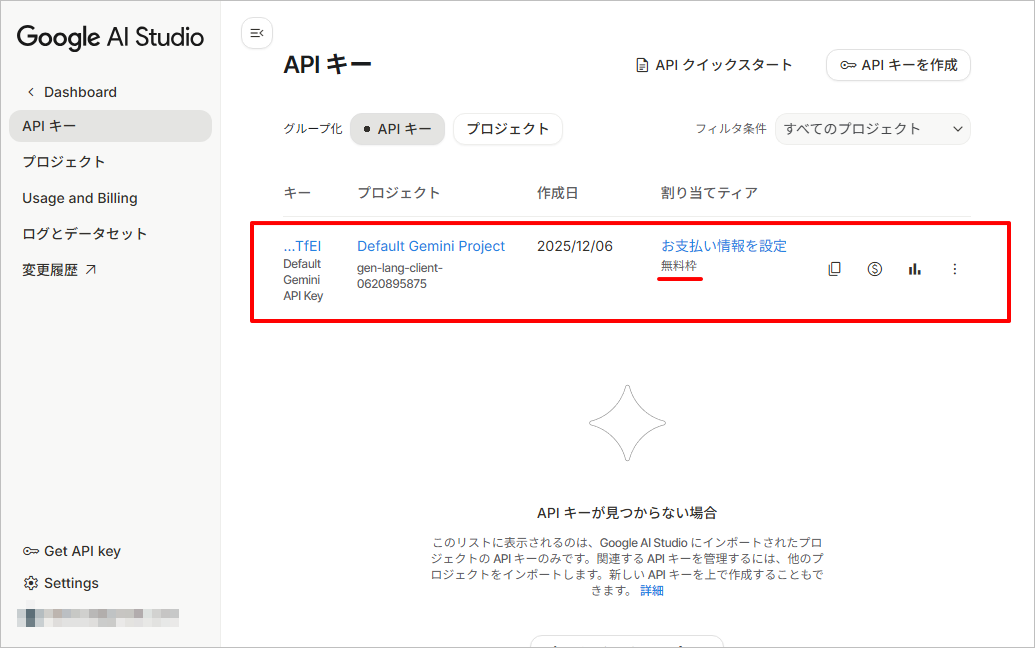Collapse the sidebar with the toggle icon
The image size is (1035, 648).
pyautogui.click(x=257, y=33)
